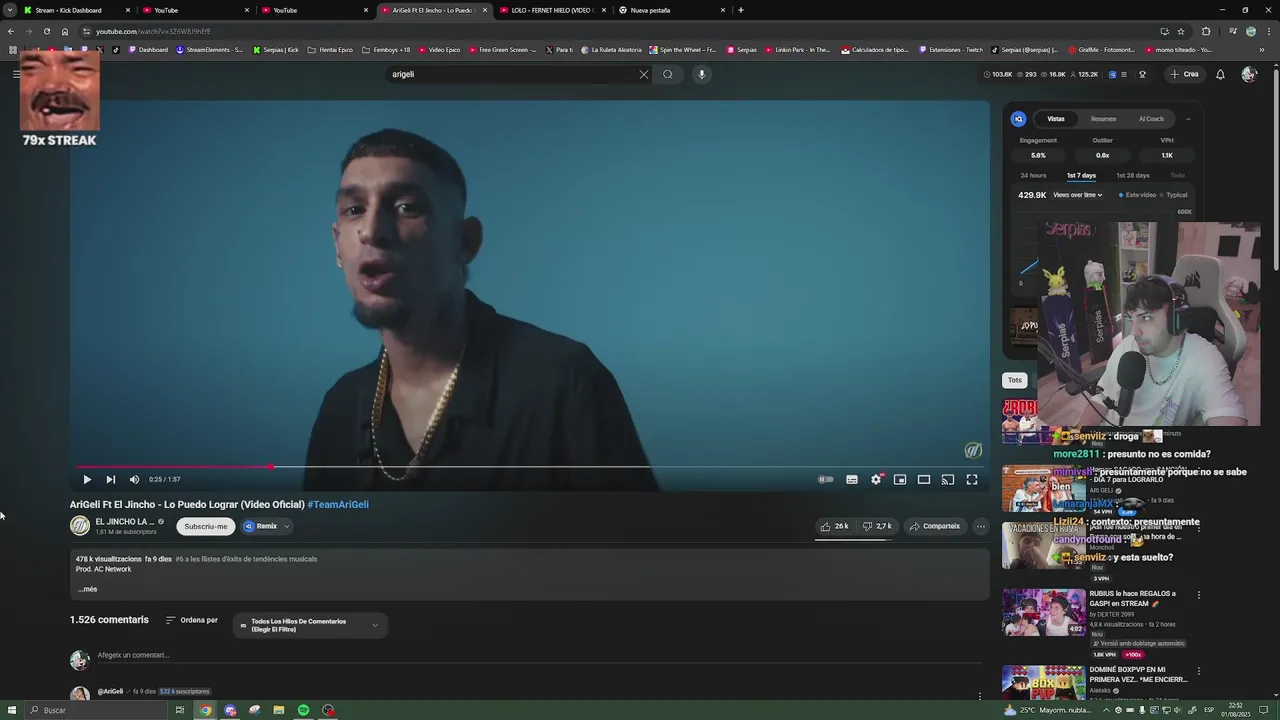This screenshot has height=720, width=1280.
Task: Mute the video volume speaker icon
Action: click(x=135, y=479)
